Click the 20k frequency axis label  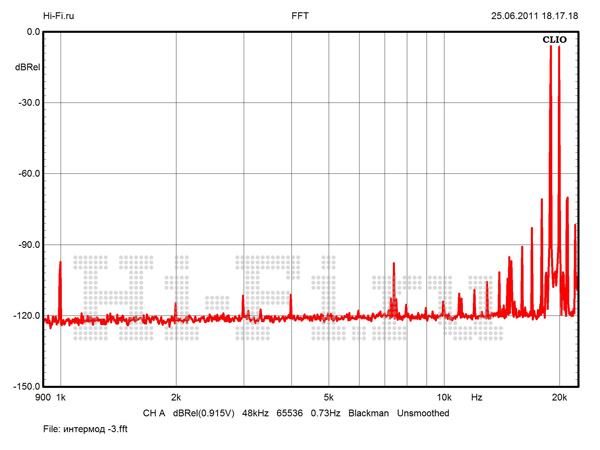tap(559, 397)
